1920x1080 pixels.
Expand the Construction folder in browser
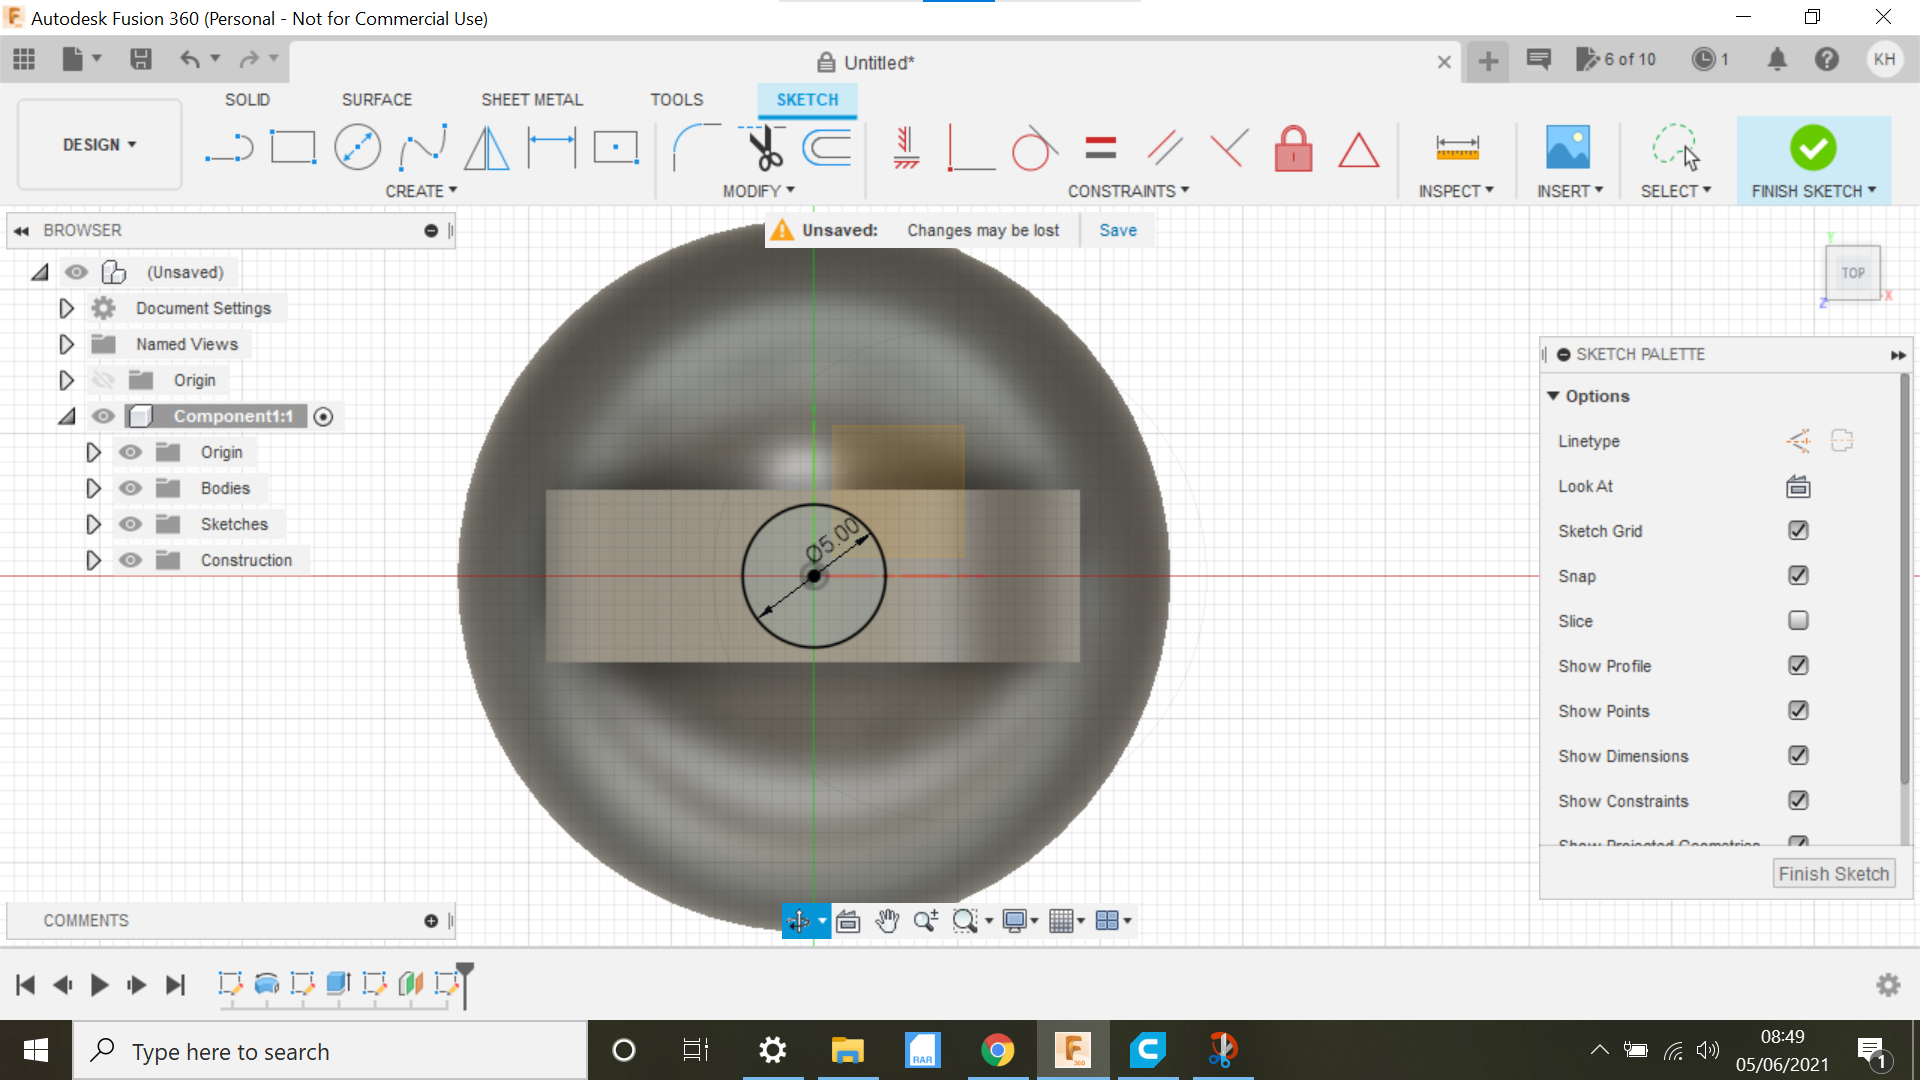tap(93, 560)
